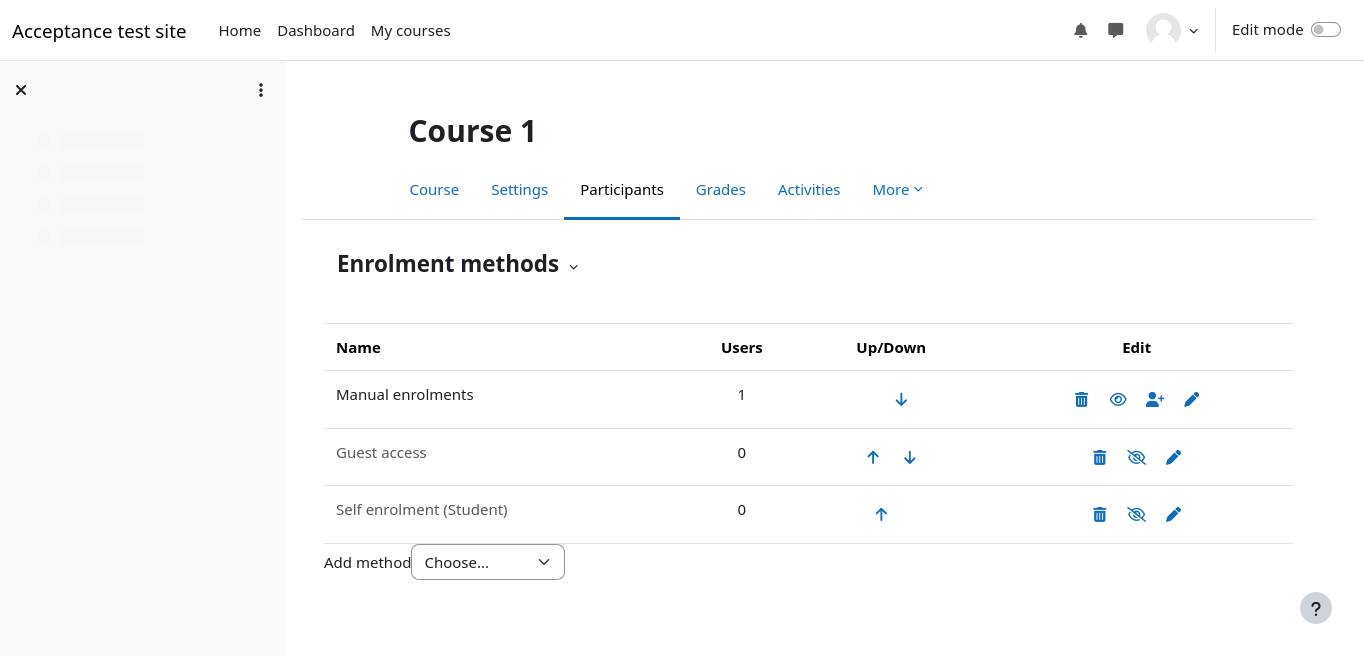Enable Guest access enrolment method
Viewport: 1364px width, 656px height.
(x=1136, y=457)
